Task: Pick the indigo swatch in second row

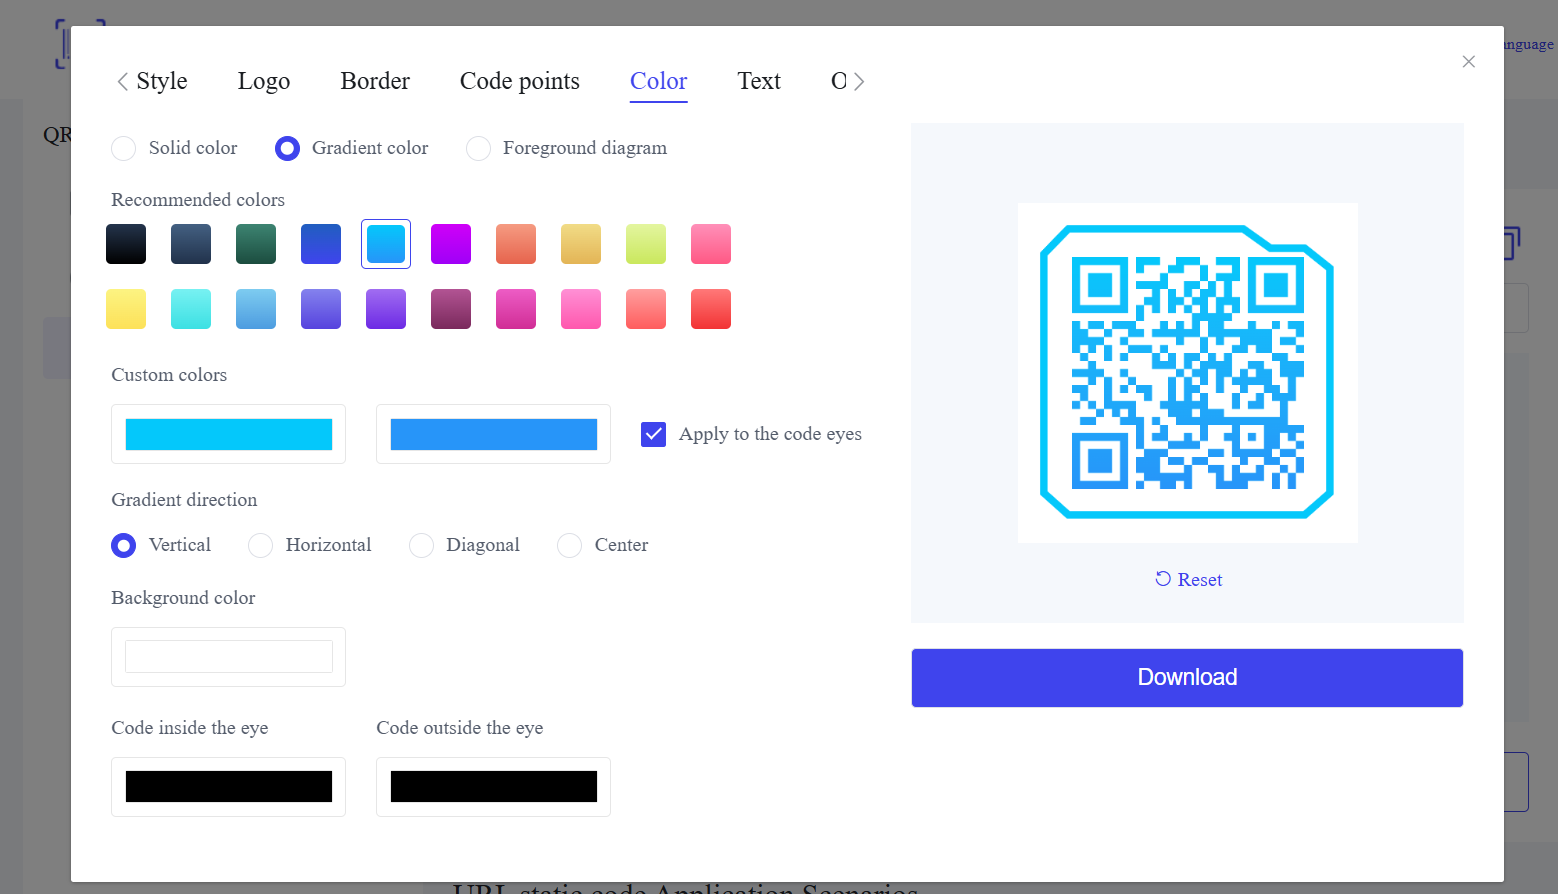Action: pos(321,309)
